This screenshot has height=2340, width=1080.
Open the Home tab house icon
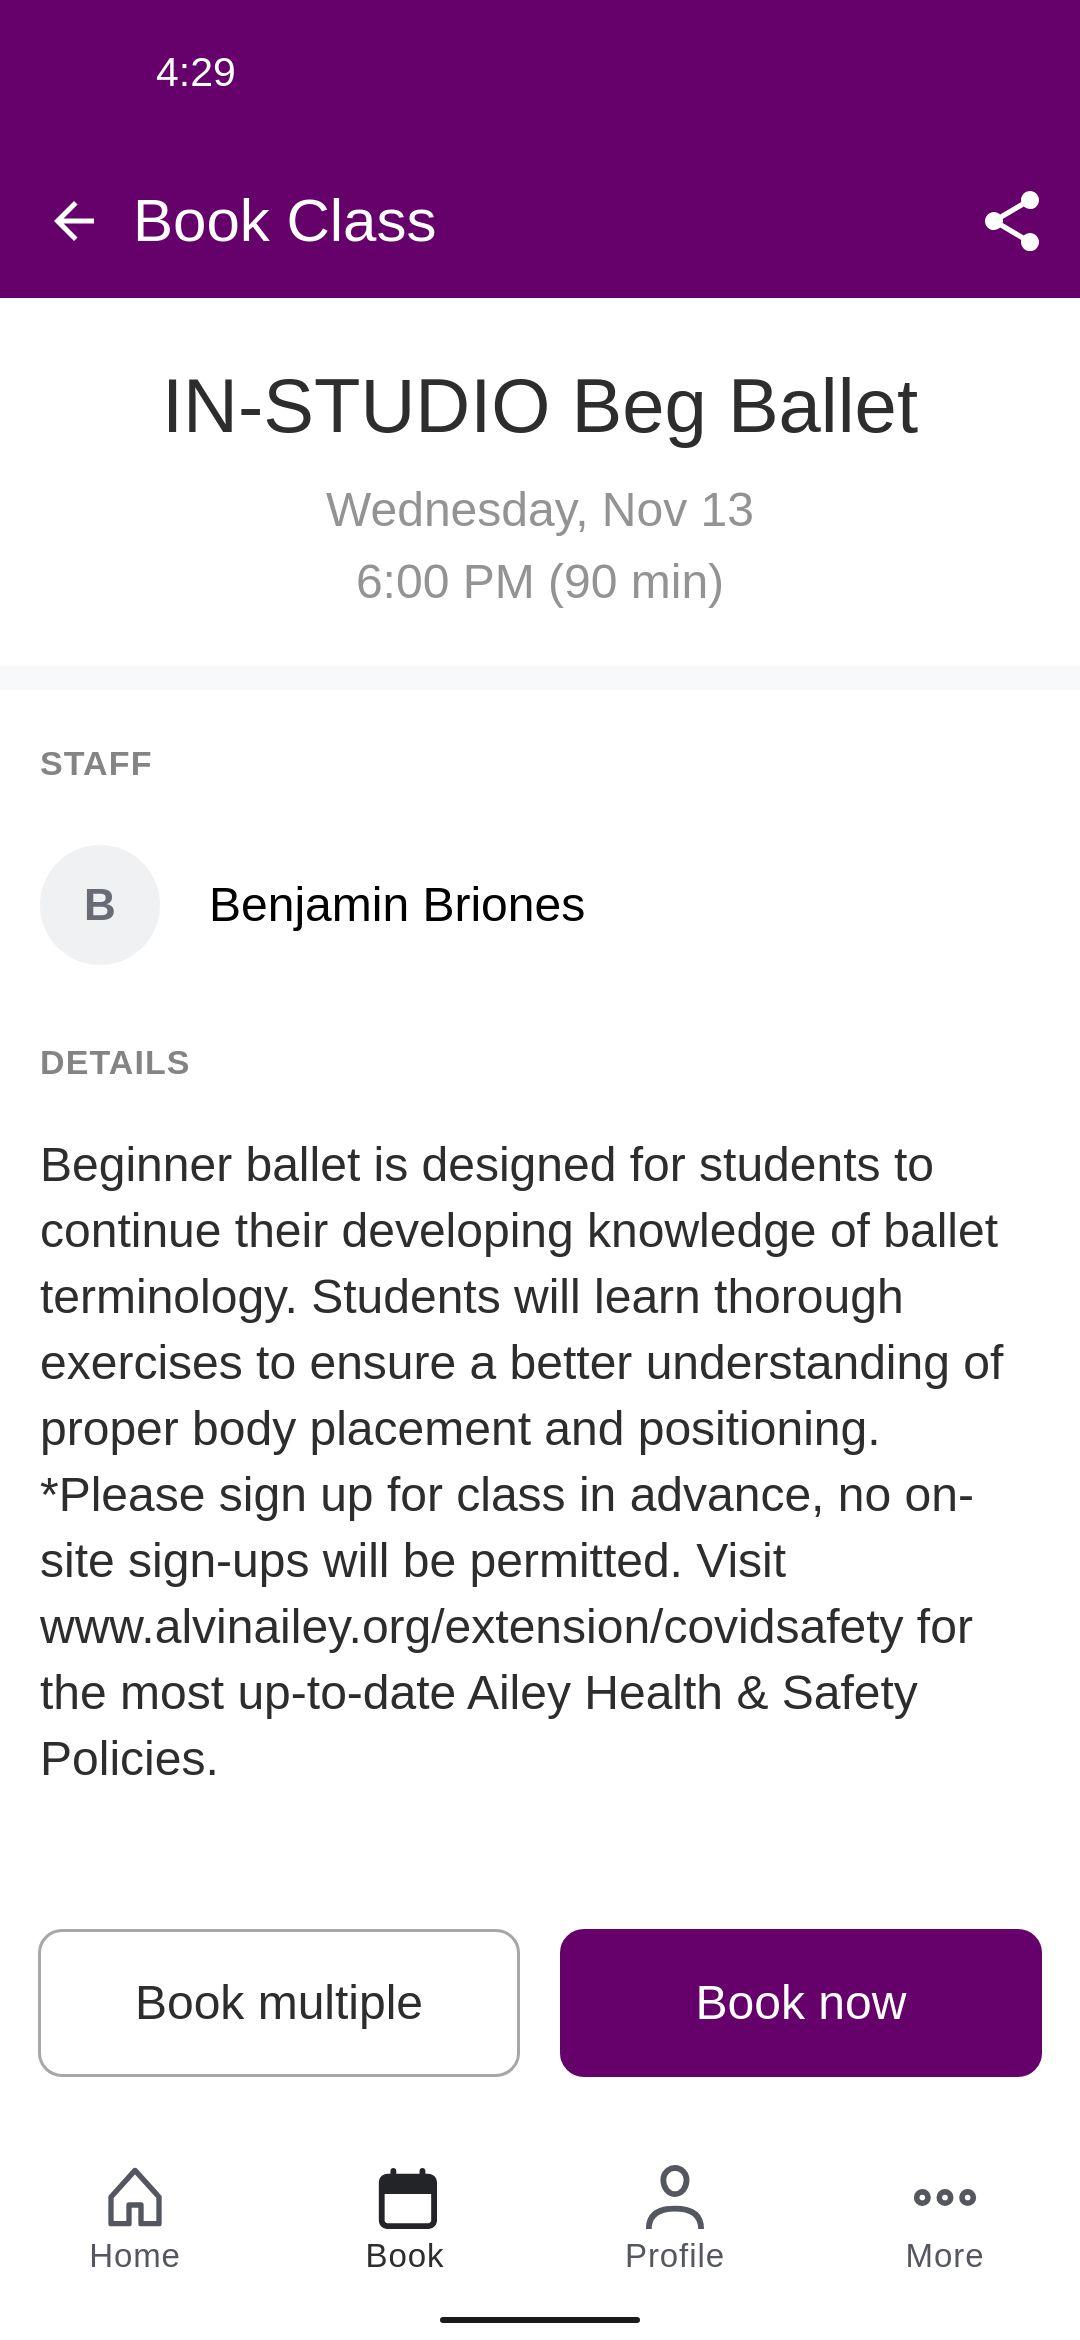click(x=135, y=2197)
